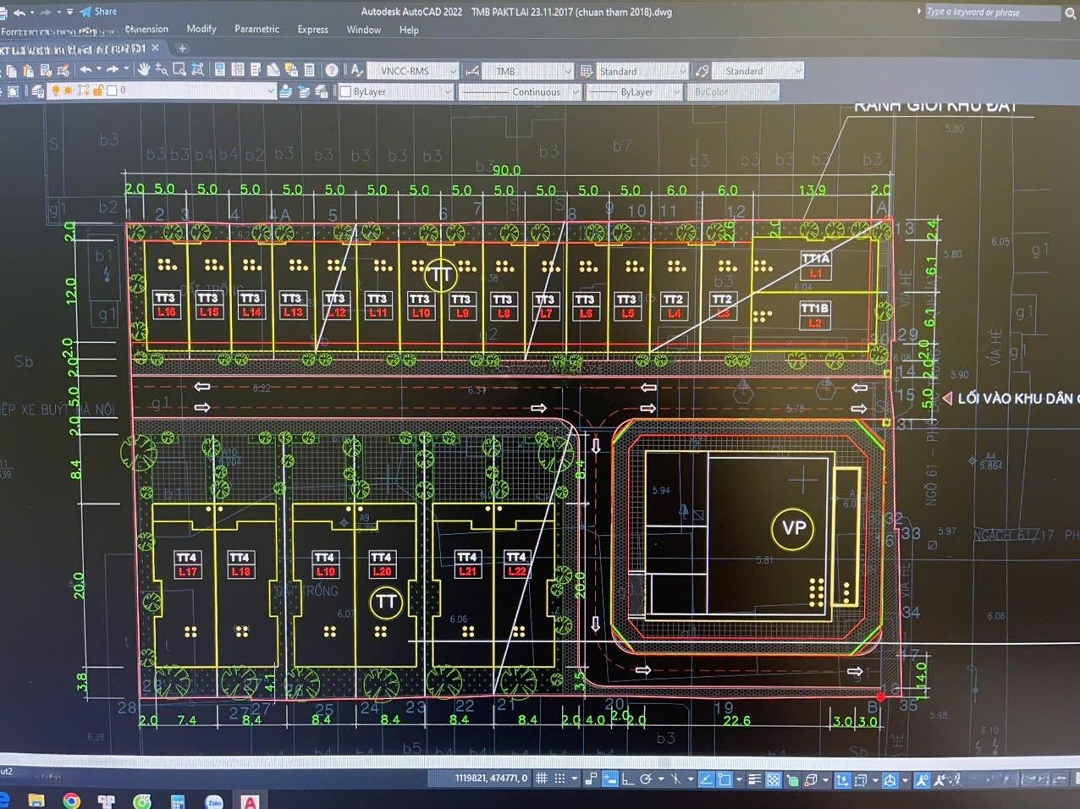1080x809 pixels.
Task: Open Chrome from the Windows taskbar
Action: [x=71, y=801]
